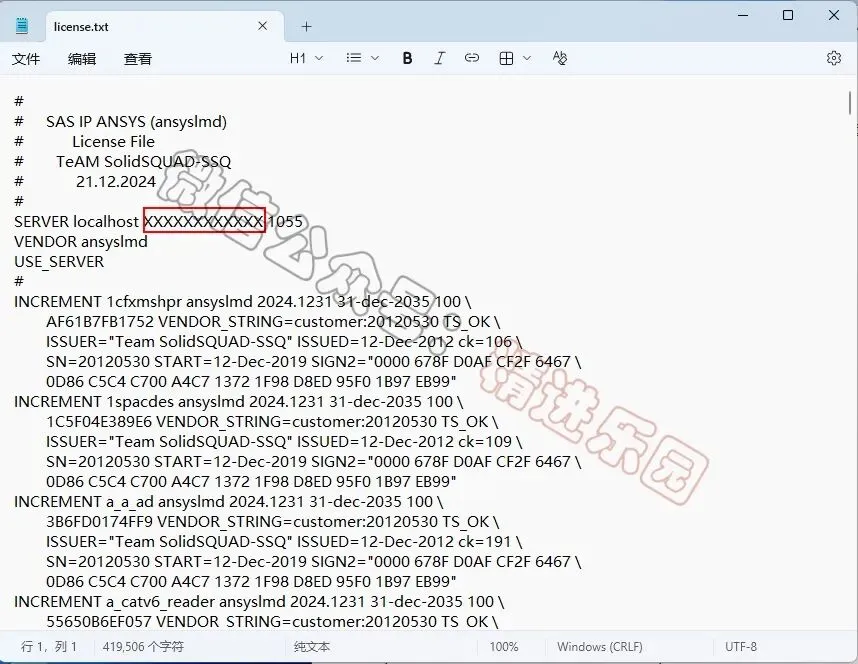This screenshot has height=664, width=858.
Task: Click 'ck=191' in the ISSUER line
Action: coord(484,541)
